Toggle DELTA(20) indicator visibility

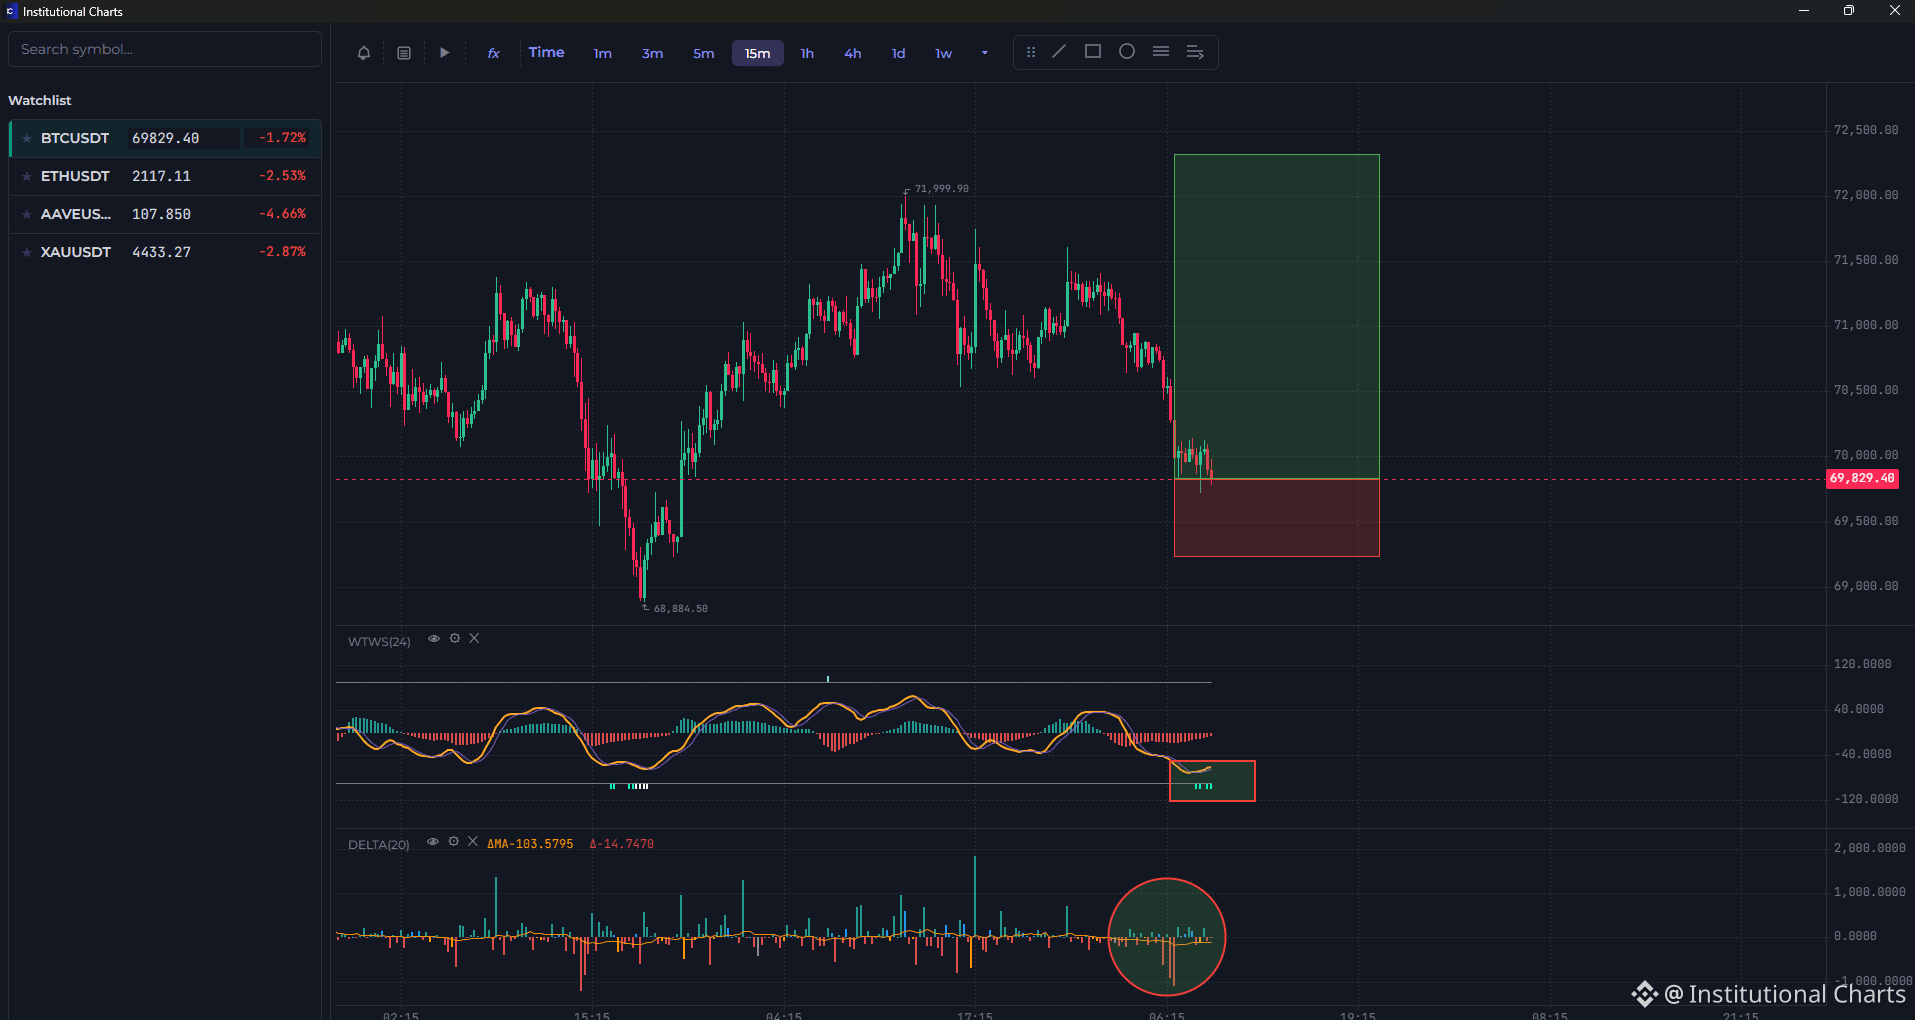point(433,841)
